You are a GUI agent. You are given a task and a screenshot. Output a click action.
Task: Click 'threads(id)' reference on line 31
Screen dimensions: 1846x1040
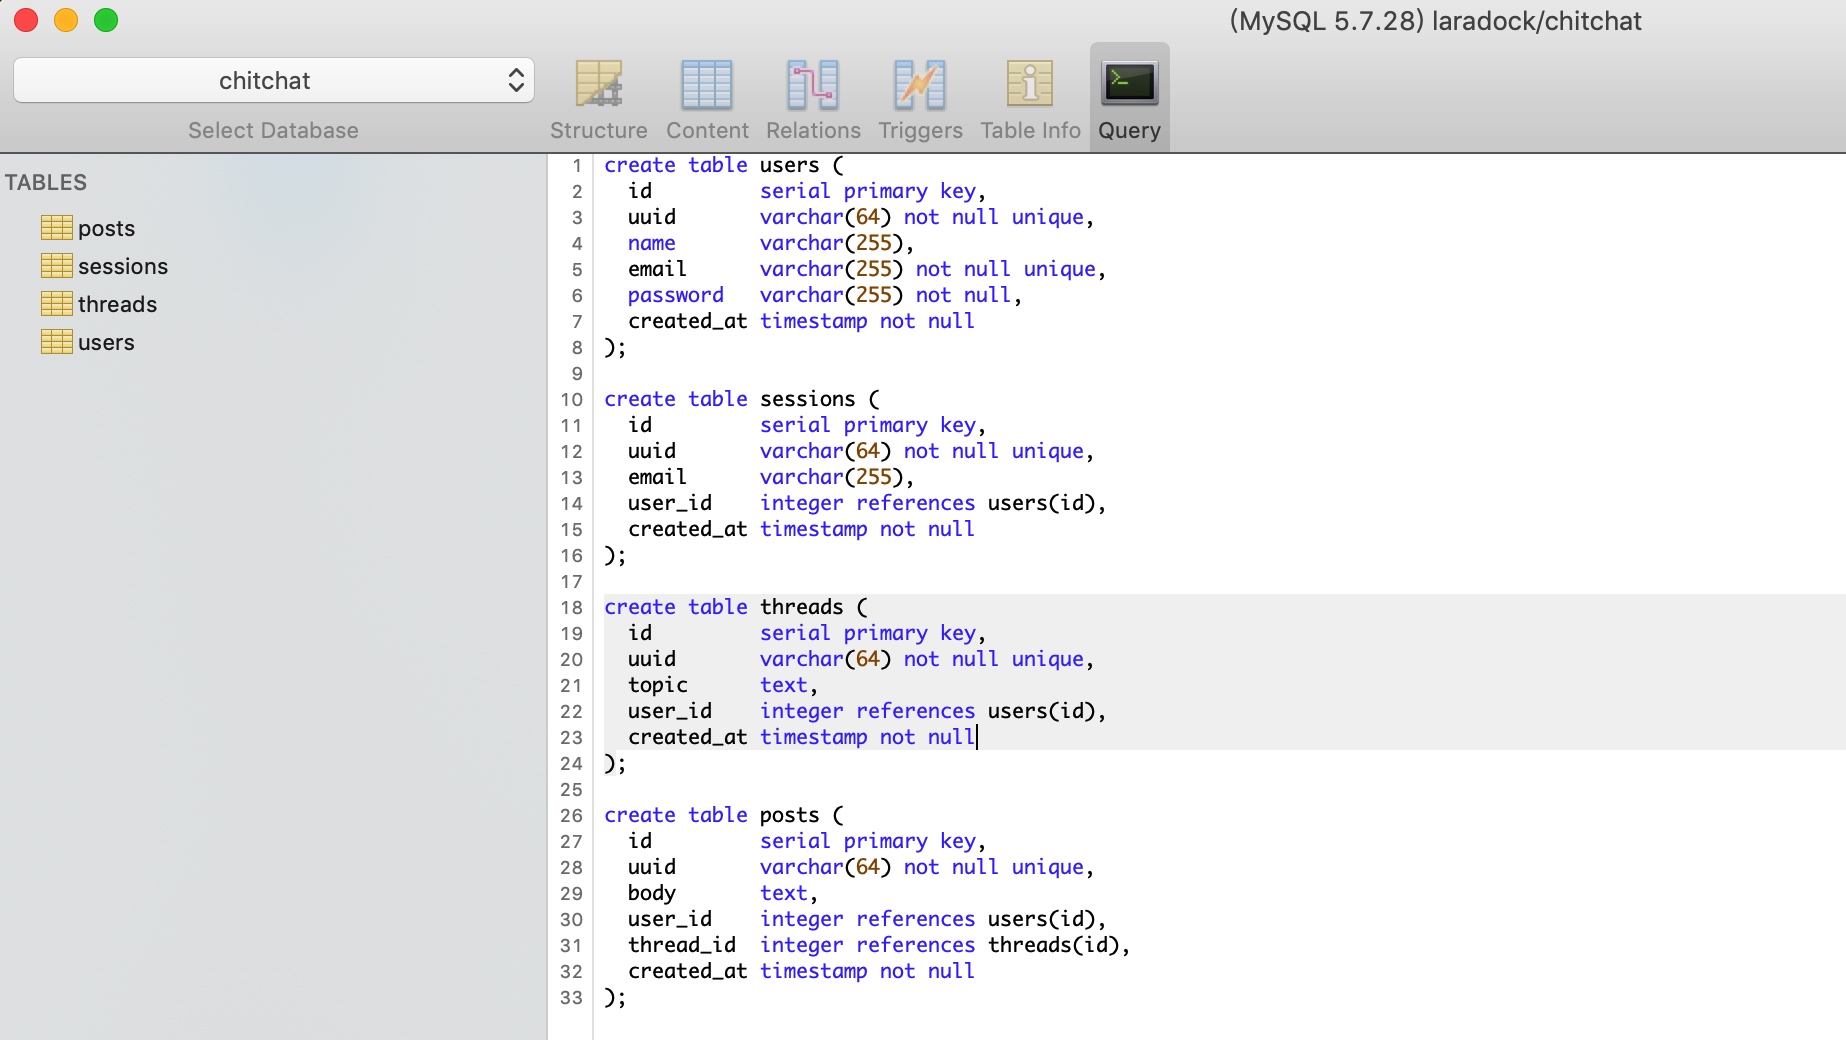[x=1054, y=945]
